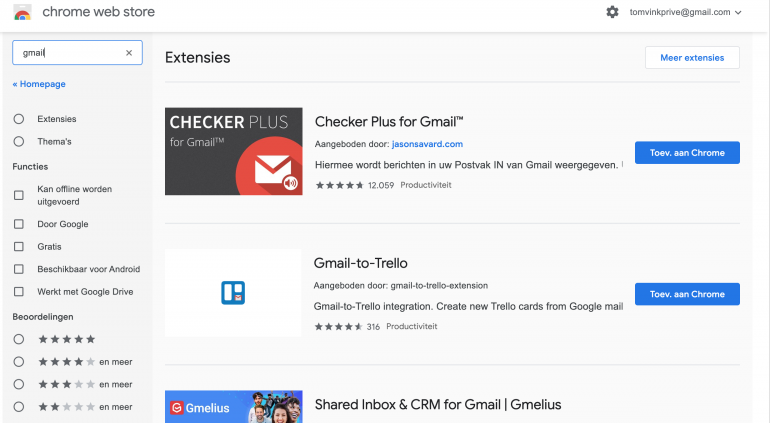This screenshot has width=770, height=423.
Task: Check Beschikbaar voor Android
Action: (x=19, y=269)
